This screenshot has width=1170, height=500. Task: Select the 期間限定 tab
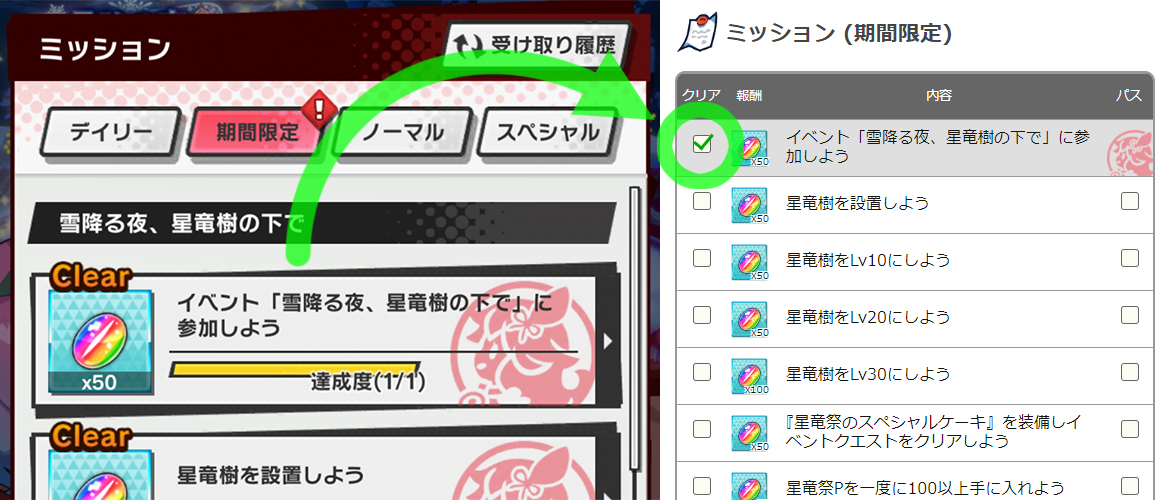257,133
